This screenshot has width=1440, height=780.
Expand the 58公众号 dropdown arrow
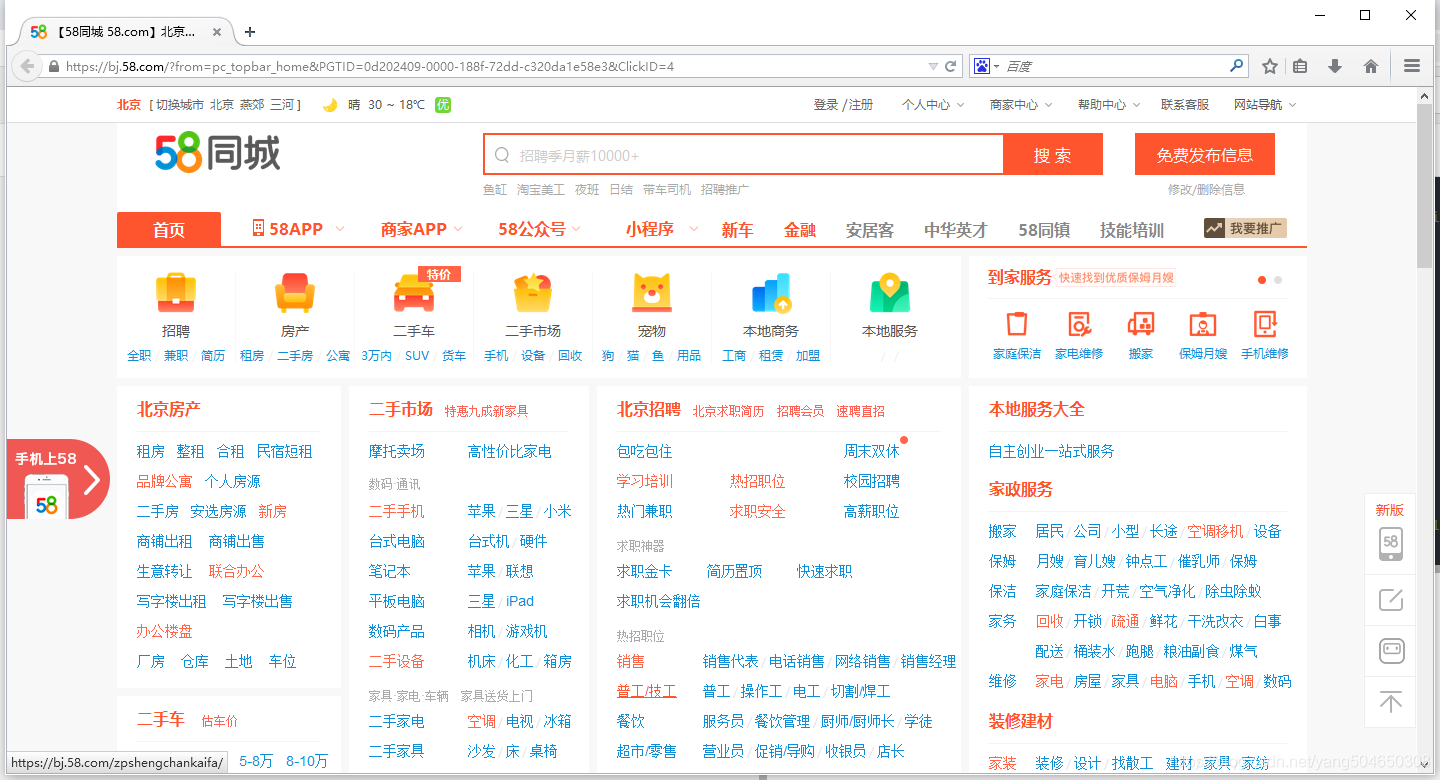click(x=576, y=229)
